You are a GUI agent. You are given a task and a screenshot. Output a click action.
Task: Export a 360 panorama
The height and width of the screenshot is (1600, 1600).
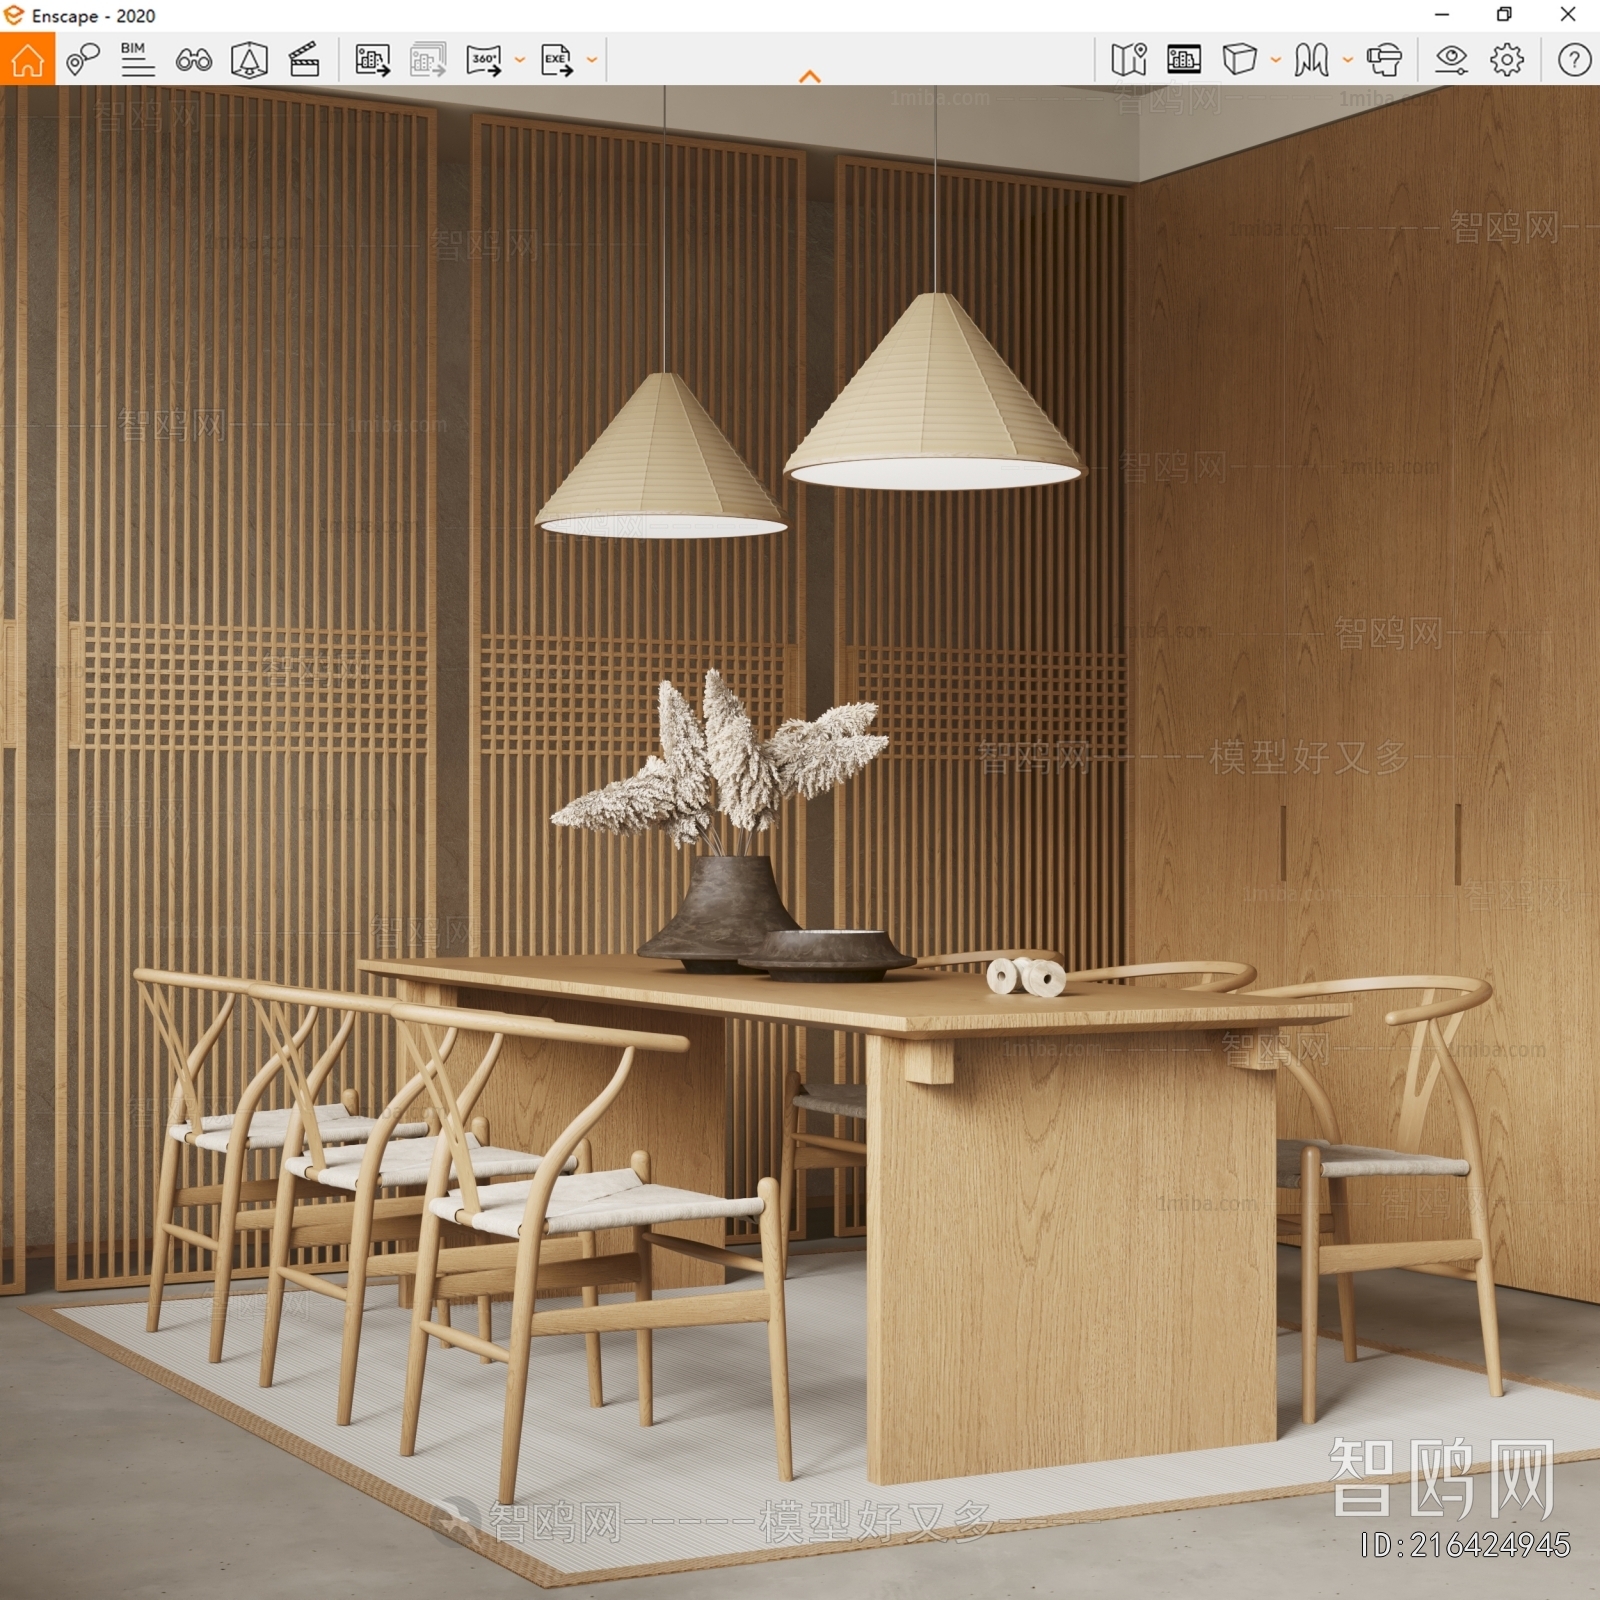[484, 60]
